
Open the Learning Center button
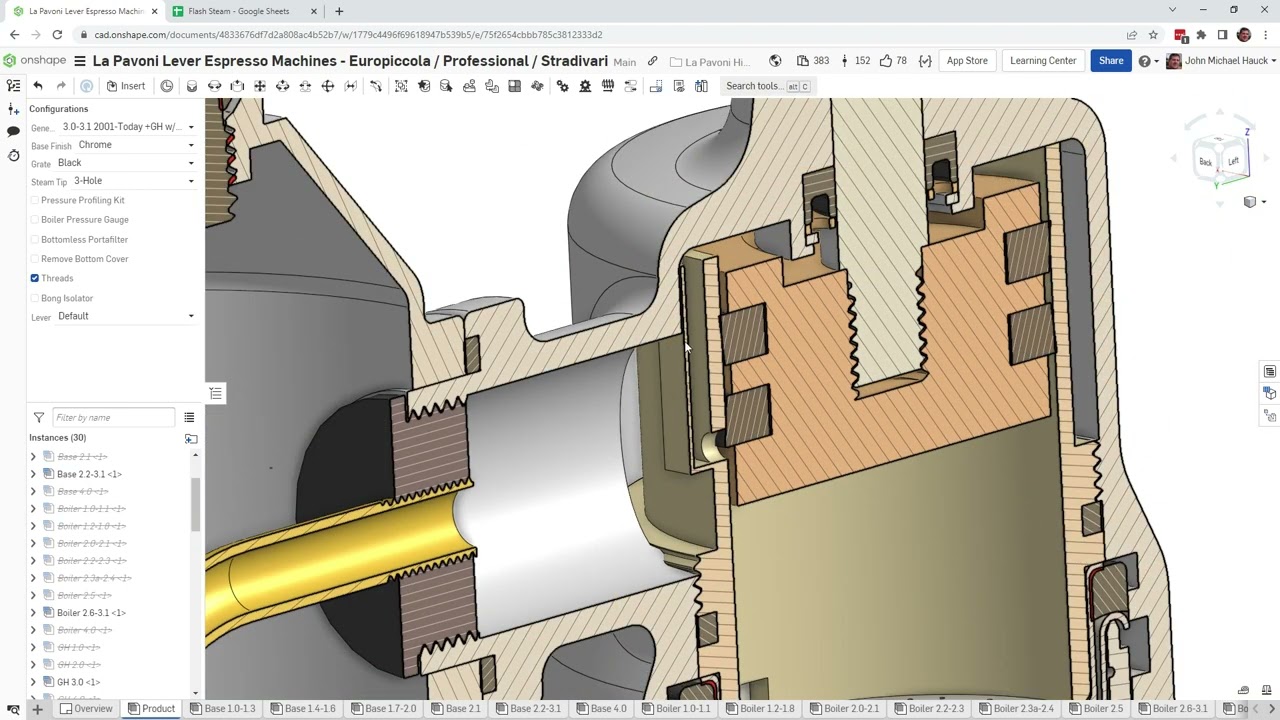point(1043,61)
